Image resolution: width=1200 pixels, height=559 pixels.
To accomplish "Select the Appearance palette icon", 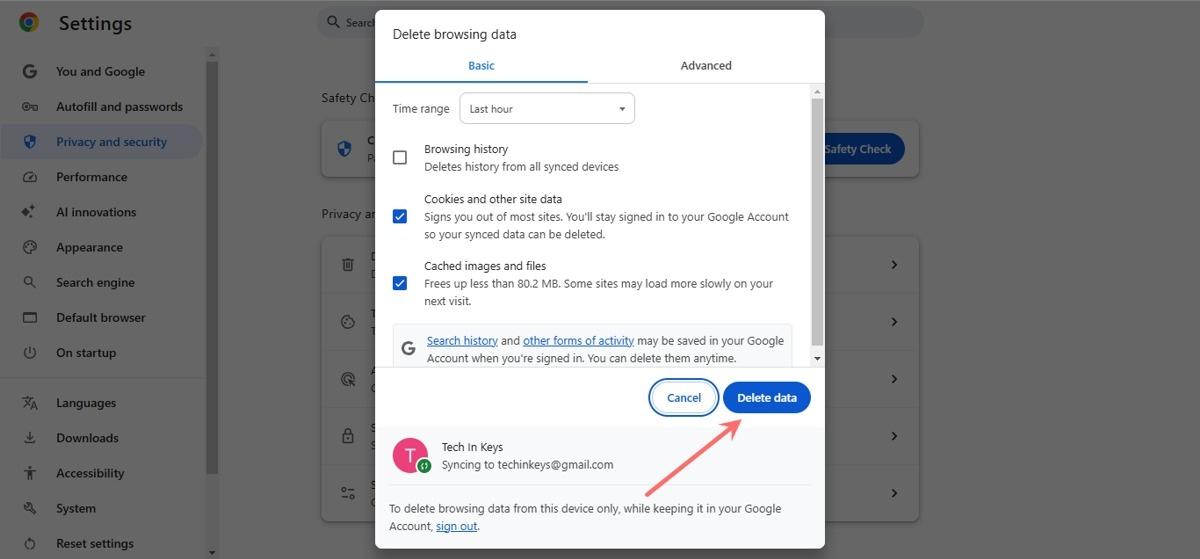I will click(30, 247).
